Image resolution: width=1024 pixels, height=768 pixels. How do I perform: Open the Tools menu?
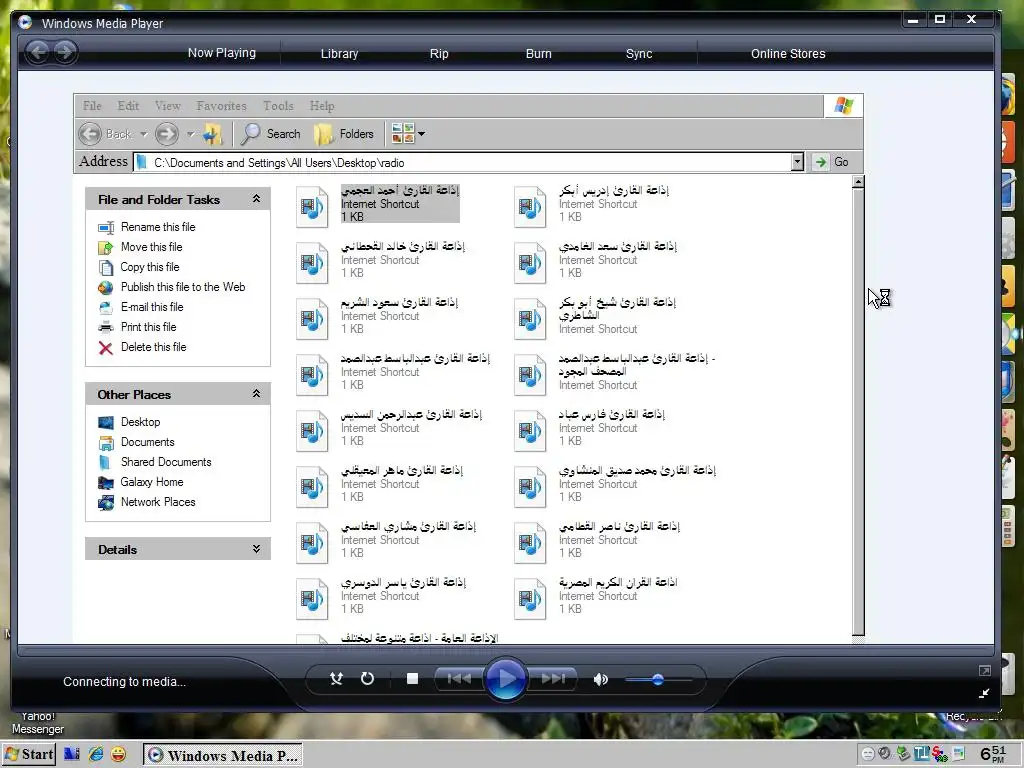278,106
